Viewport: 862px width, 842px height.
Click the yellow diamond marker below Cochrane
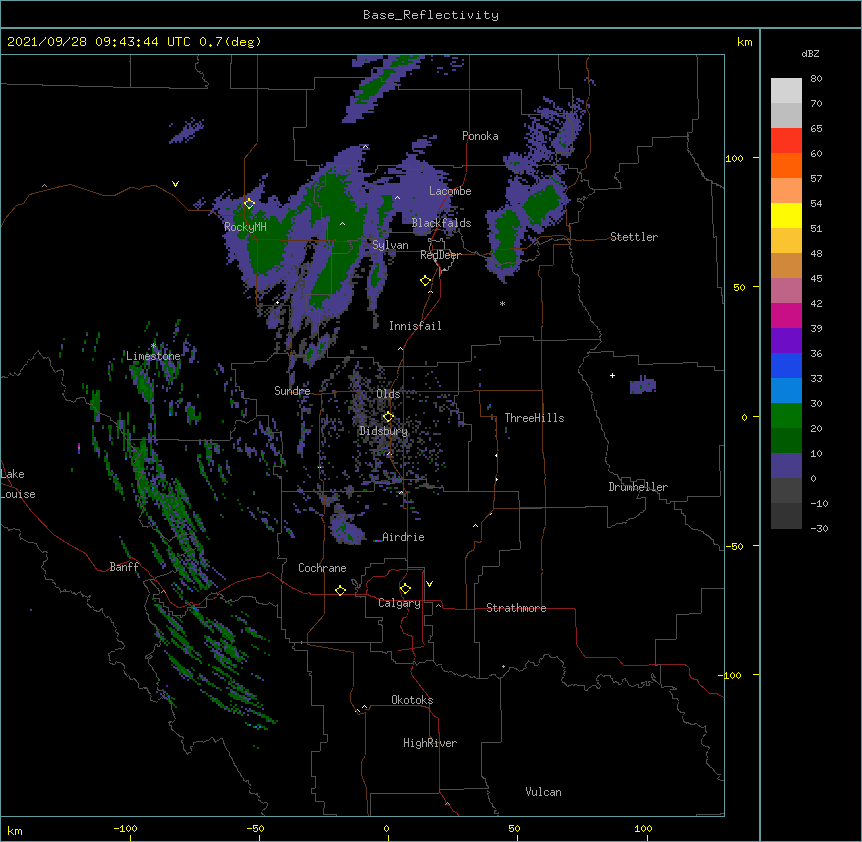(340, 590)
